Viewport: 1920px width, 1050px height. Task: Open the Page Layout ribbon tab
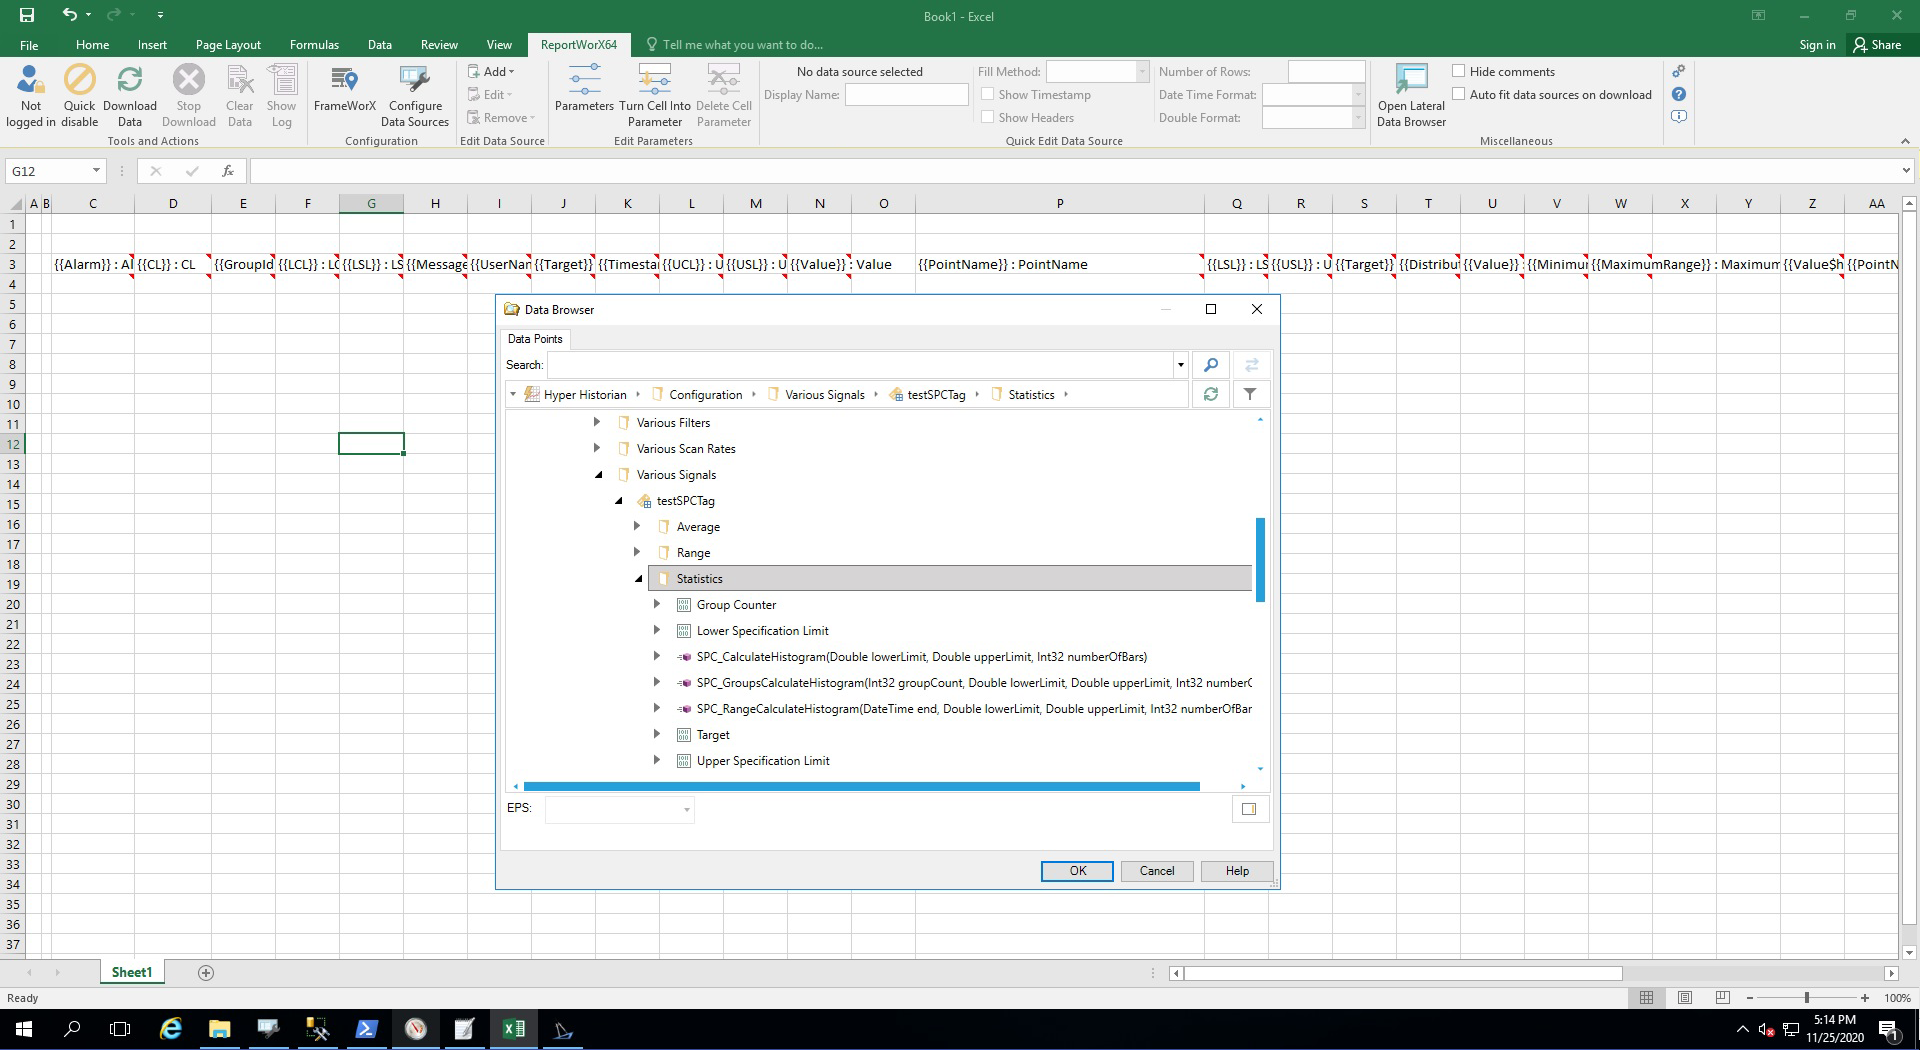click(x=228, y=45)
